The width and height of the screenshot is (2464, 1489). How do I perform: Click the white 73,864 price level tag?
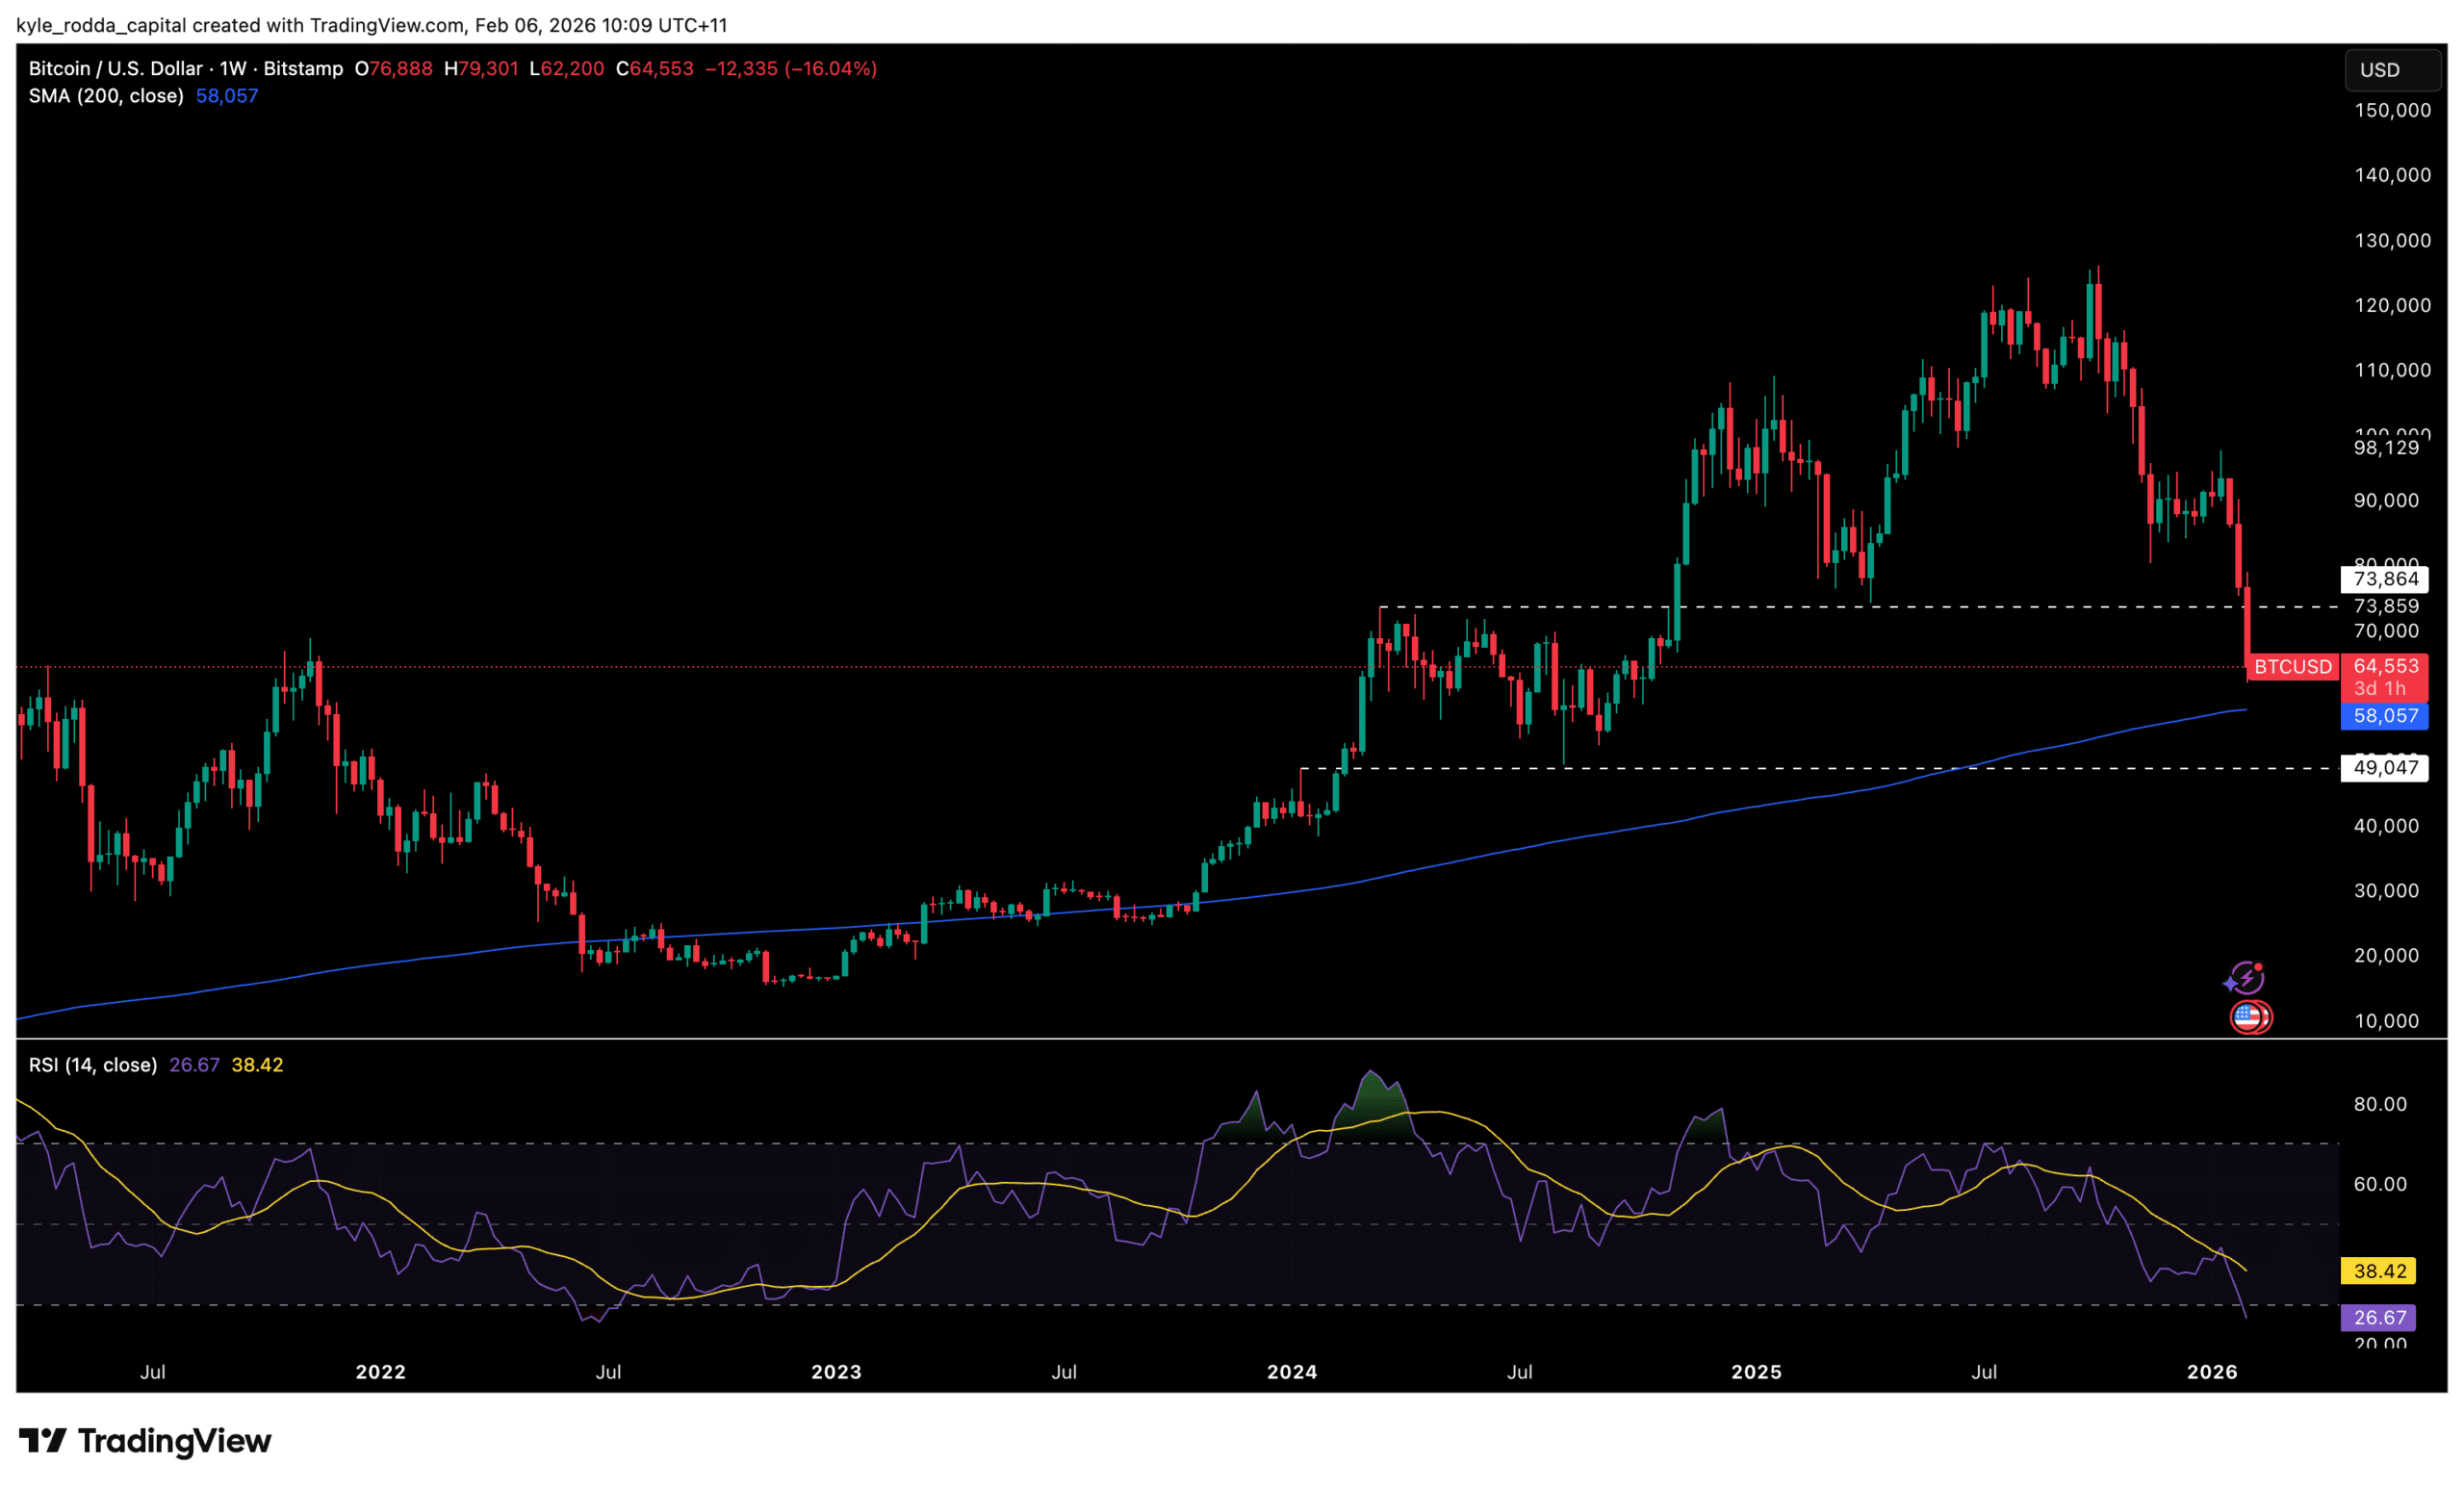(x=2384, y=579)
